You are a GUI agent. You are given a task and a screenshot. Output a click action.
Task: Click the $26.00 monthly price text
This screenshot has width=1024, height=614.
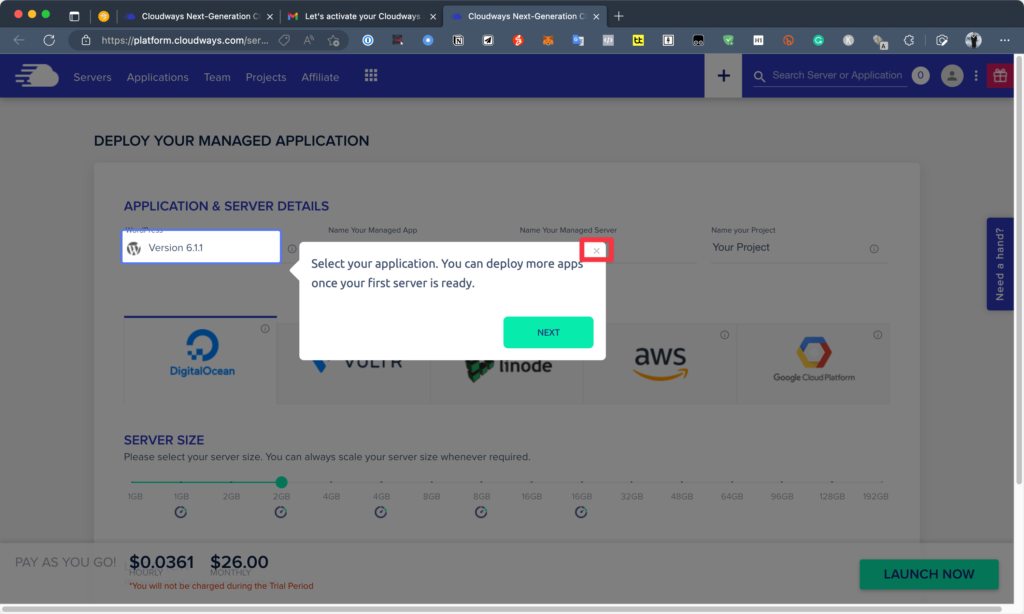pyautogui.click(x=239, y=562)
